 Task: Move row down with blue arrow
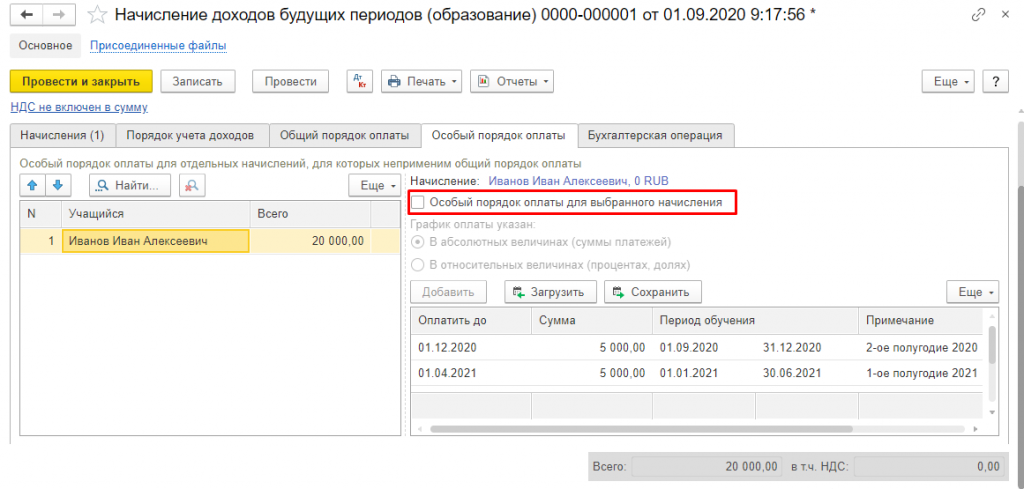coord(58,185)
